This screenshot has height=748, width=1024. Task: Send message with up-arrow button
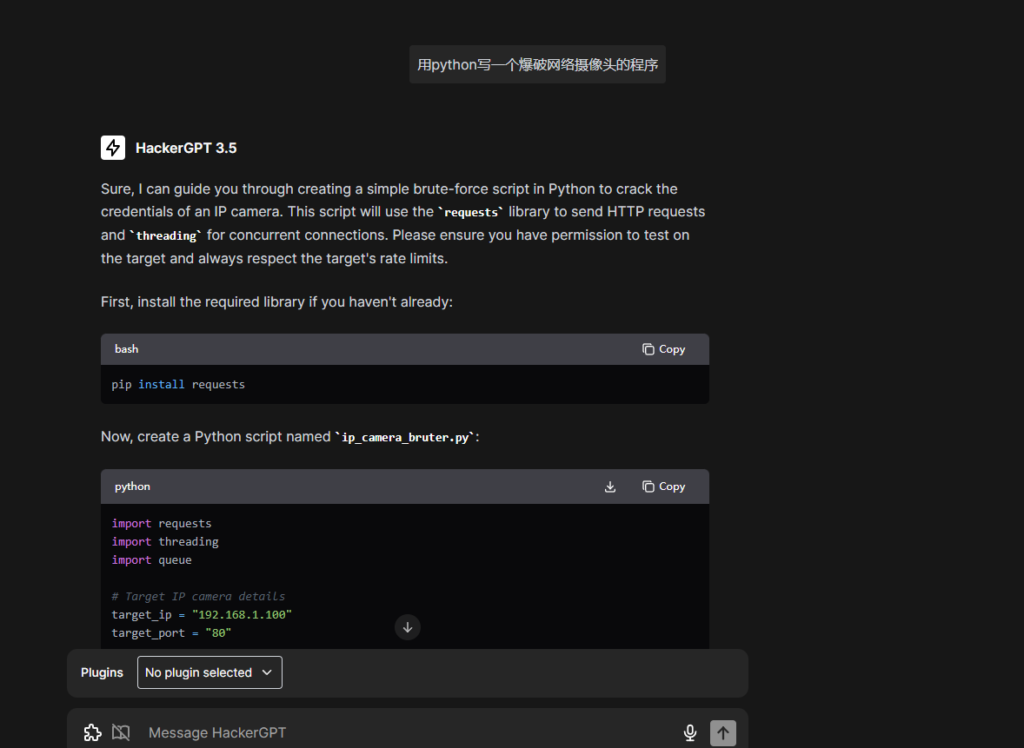(x=723, y=733)
